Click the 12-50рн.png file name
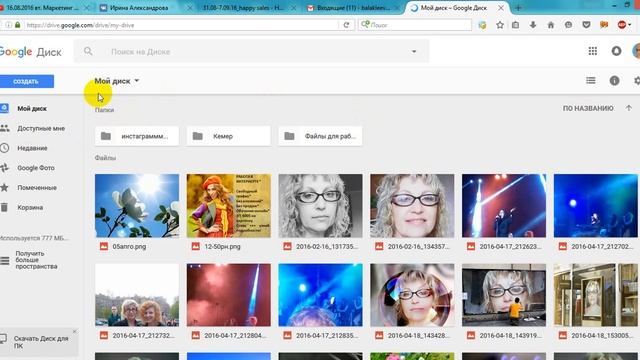The height and width of the screenshot is (360, 640). tap(222, 247)
